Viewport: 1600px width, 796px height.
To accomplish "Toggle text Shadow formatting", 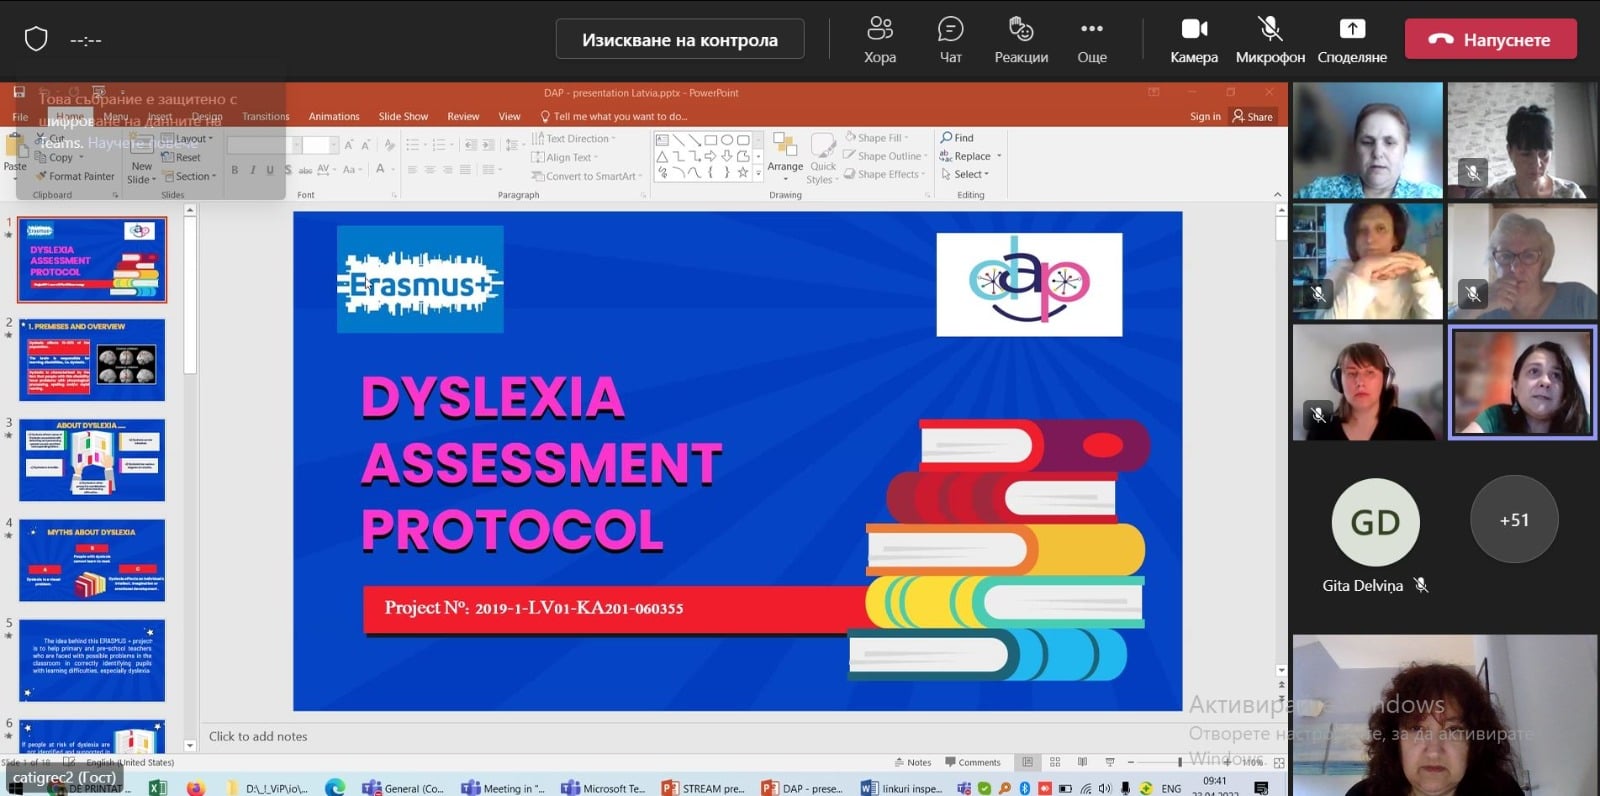I will tap(288, 170).
